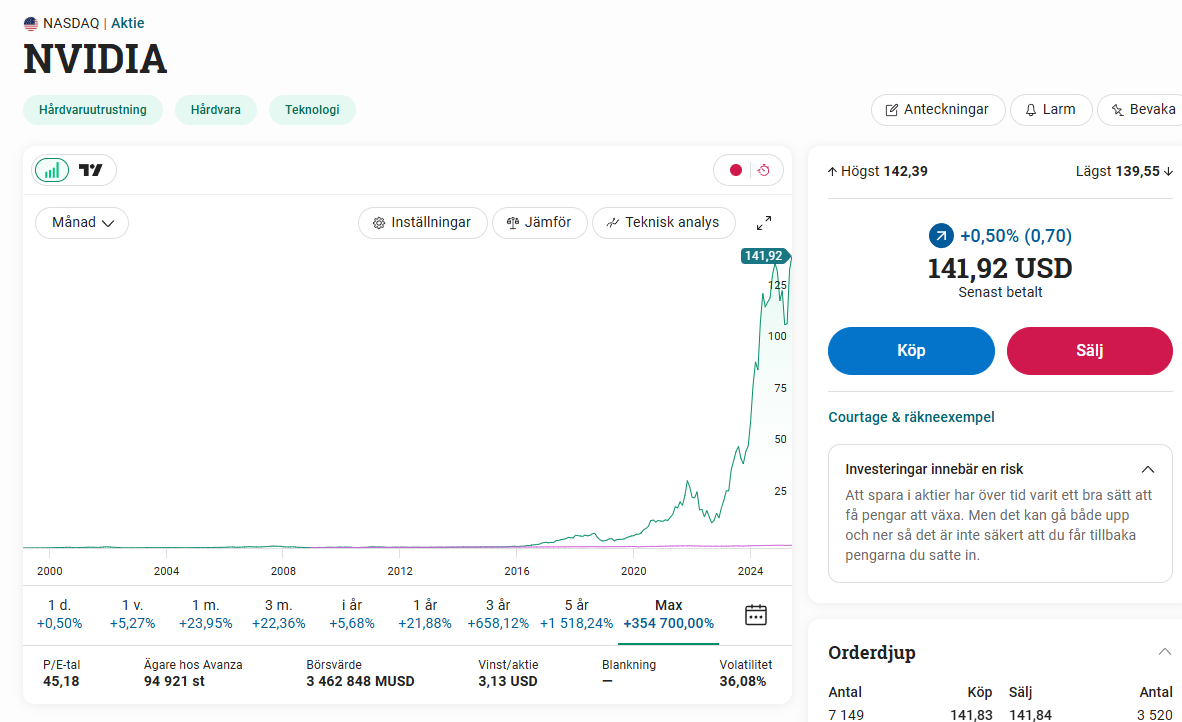Set a Larm price alert
Screen dimensions: 1182x722
click(1051, 110)
